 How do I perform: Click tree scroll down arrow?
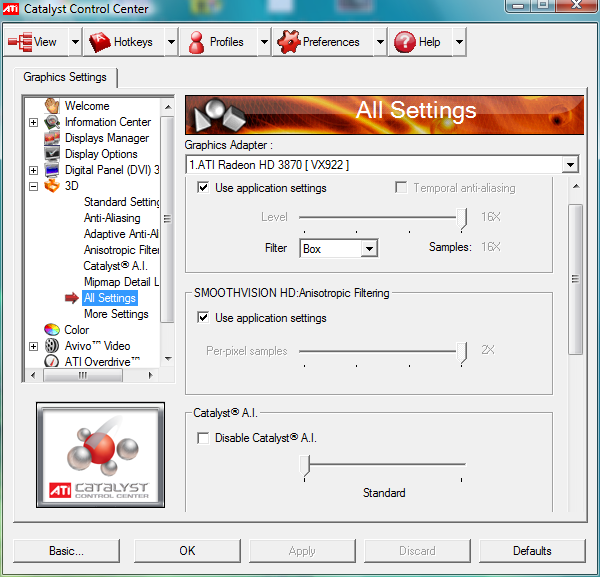[x=168, y=359]
